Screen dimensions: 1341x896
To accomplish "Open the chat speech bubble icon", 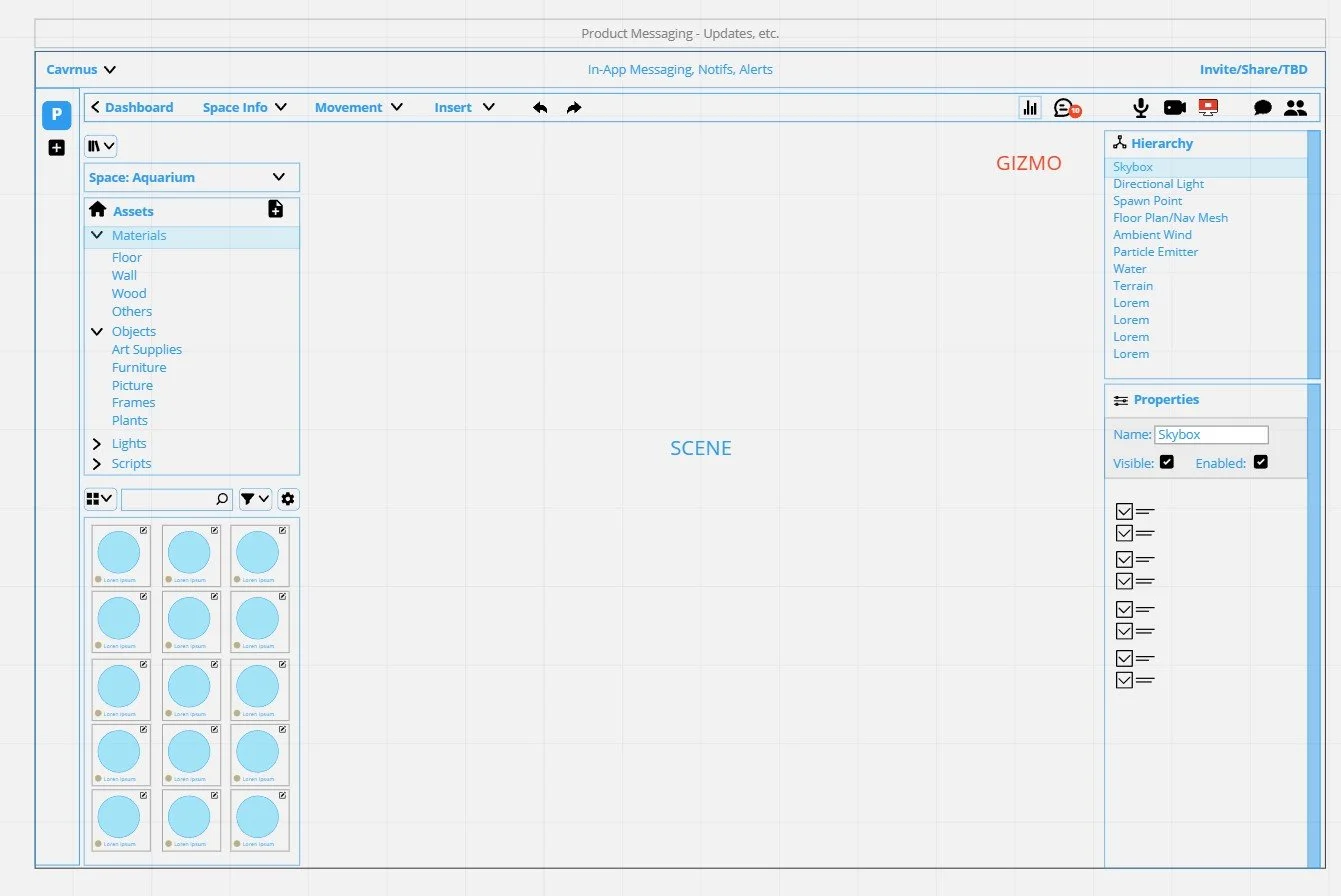I will tap(1263, 108).
